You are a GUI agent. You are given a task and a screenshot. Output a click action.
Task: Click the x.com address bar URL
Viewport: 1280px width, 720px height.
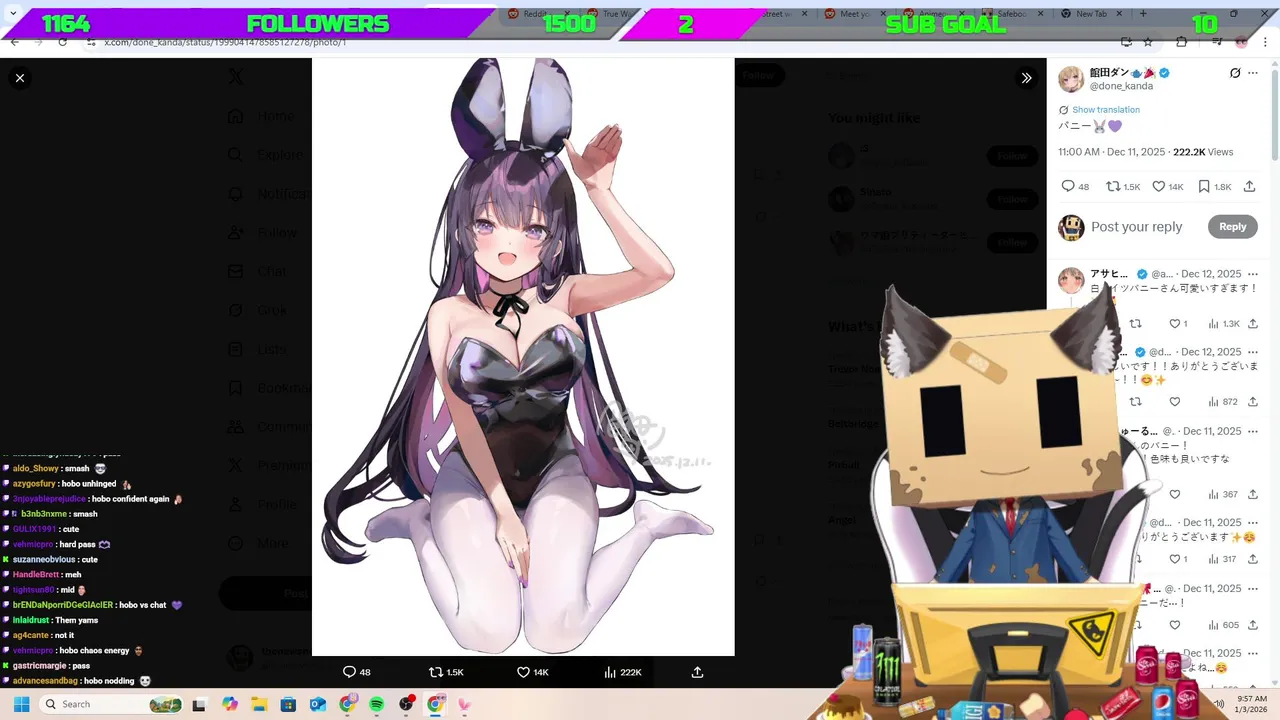click(225, 43)
